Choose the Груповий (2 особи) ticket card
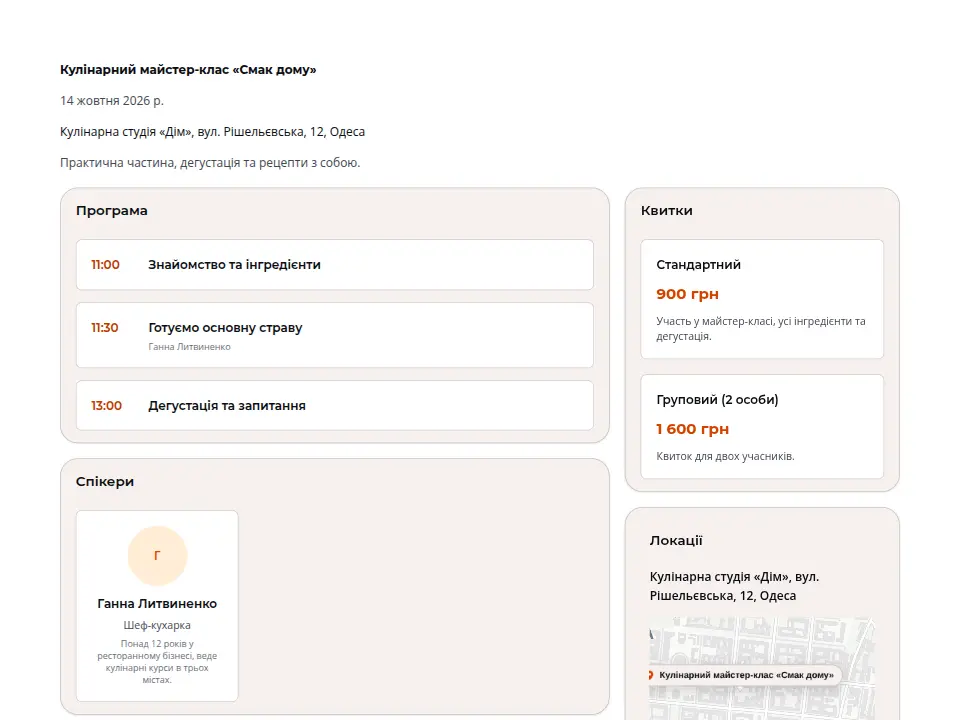The width and height of the screenshot is (960, 720). [x=762, y=426]
